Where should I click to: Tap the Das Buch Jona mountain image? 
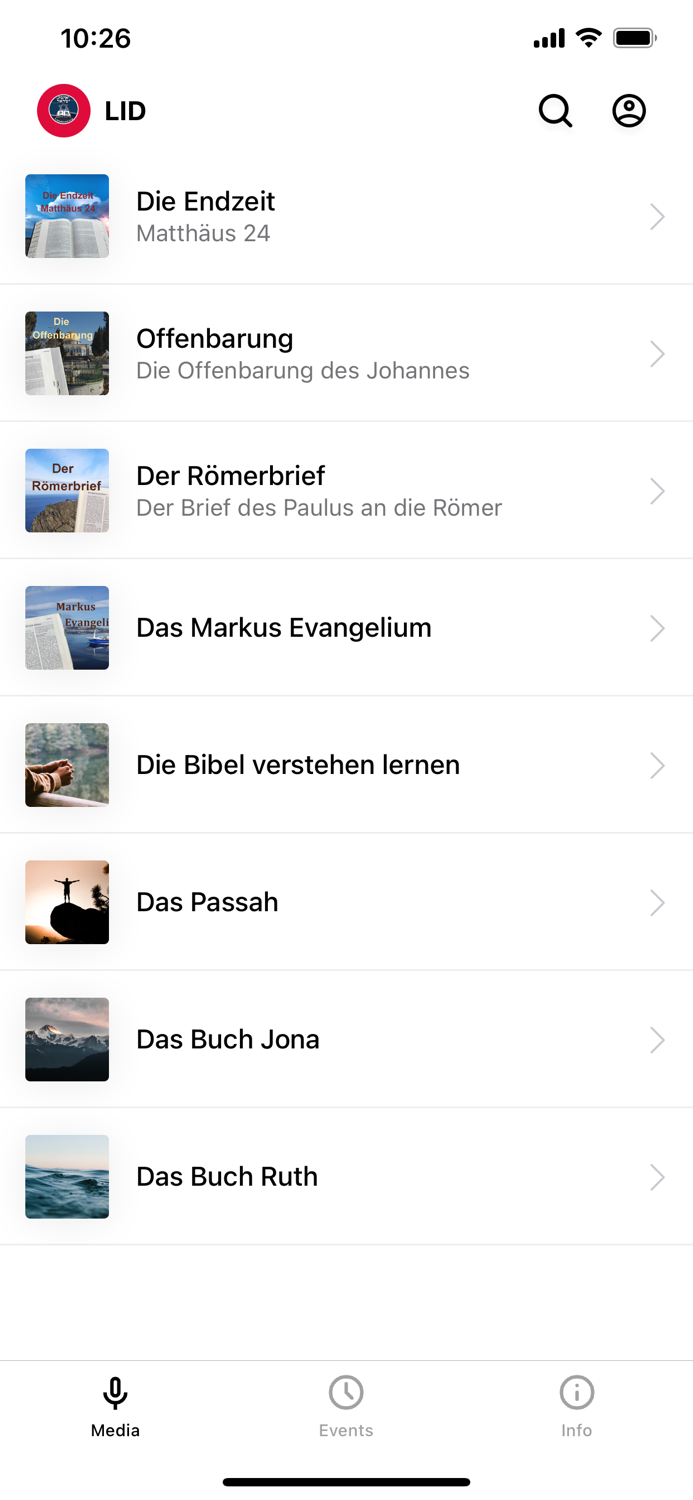pyautogui.click(x=66, y=1039)
